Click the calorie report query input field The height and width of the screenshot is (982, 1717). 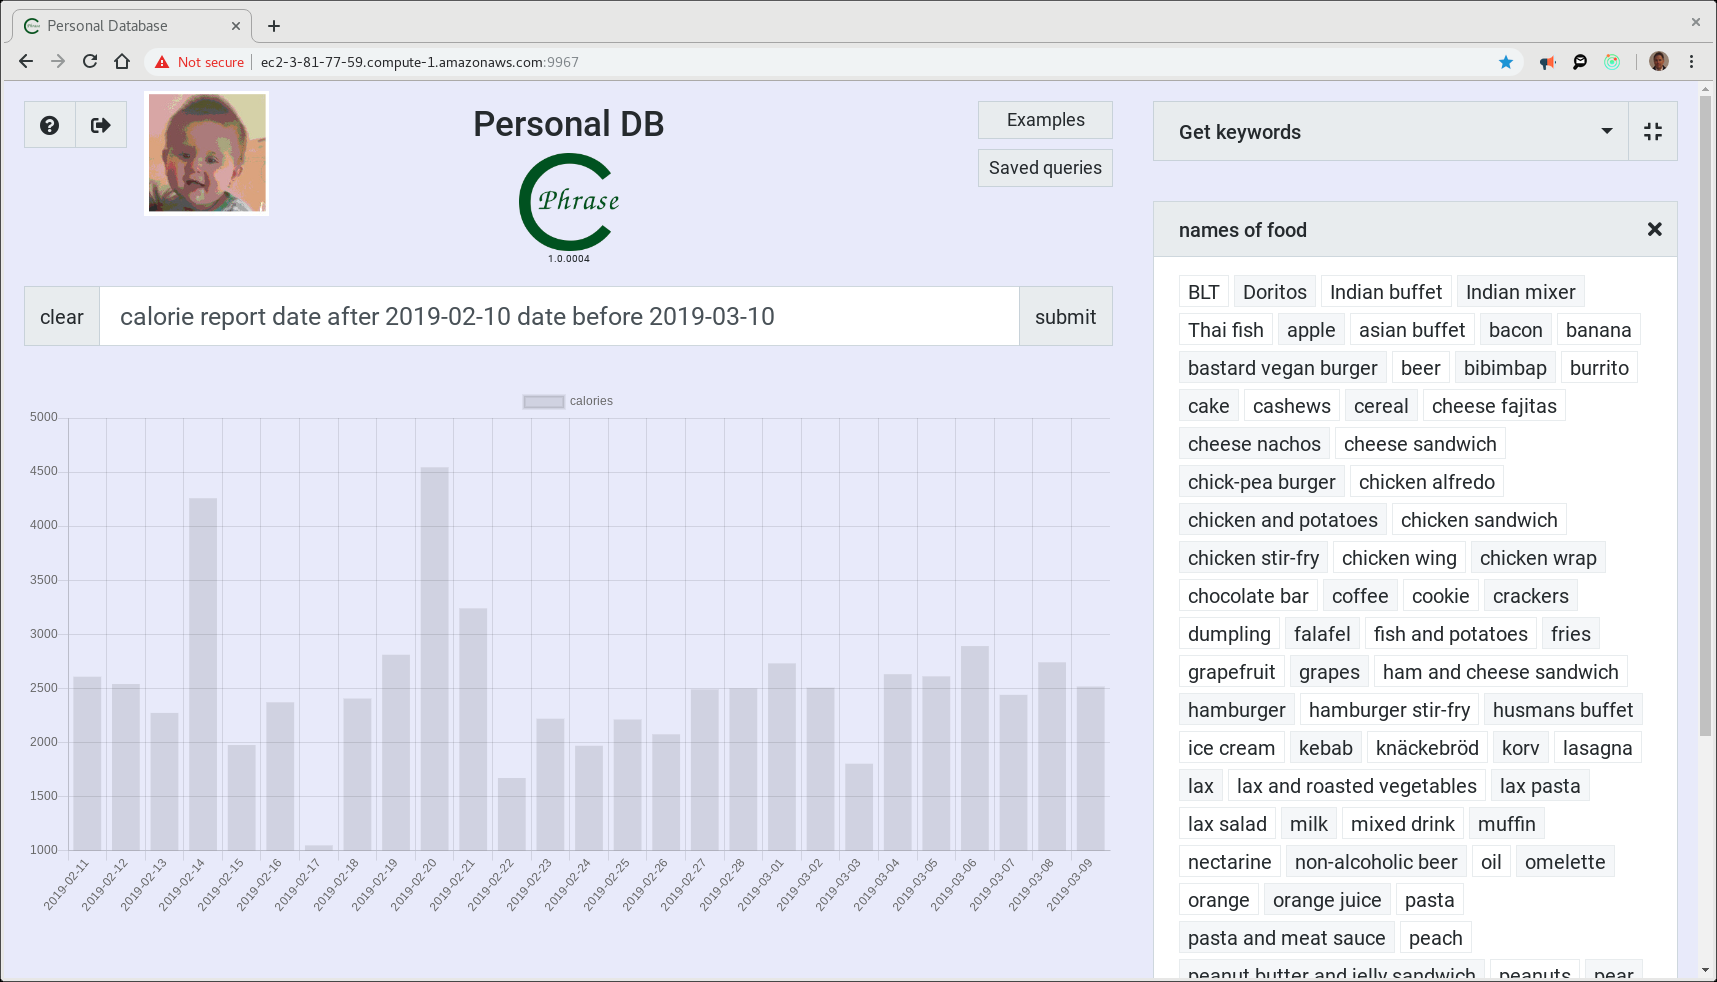(558, 317)
